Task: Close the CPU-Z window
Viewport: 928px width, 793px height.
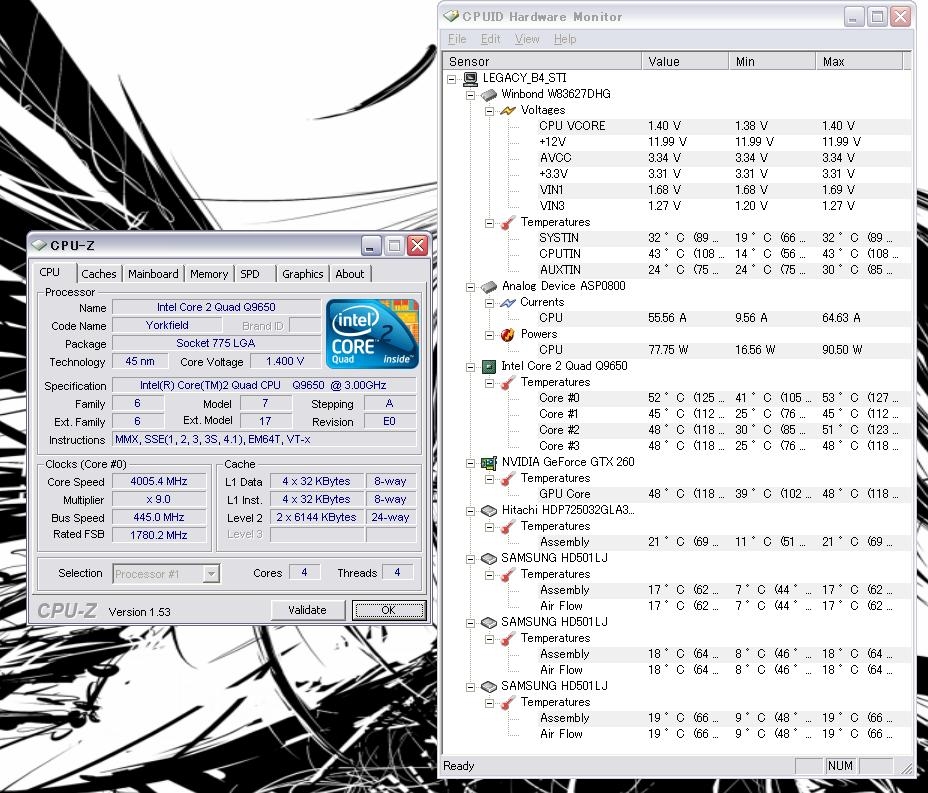Action: (418, 245)
